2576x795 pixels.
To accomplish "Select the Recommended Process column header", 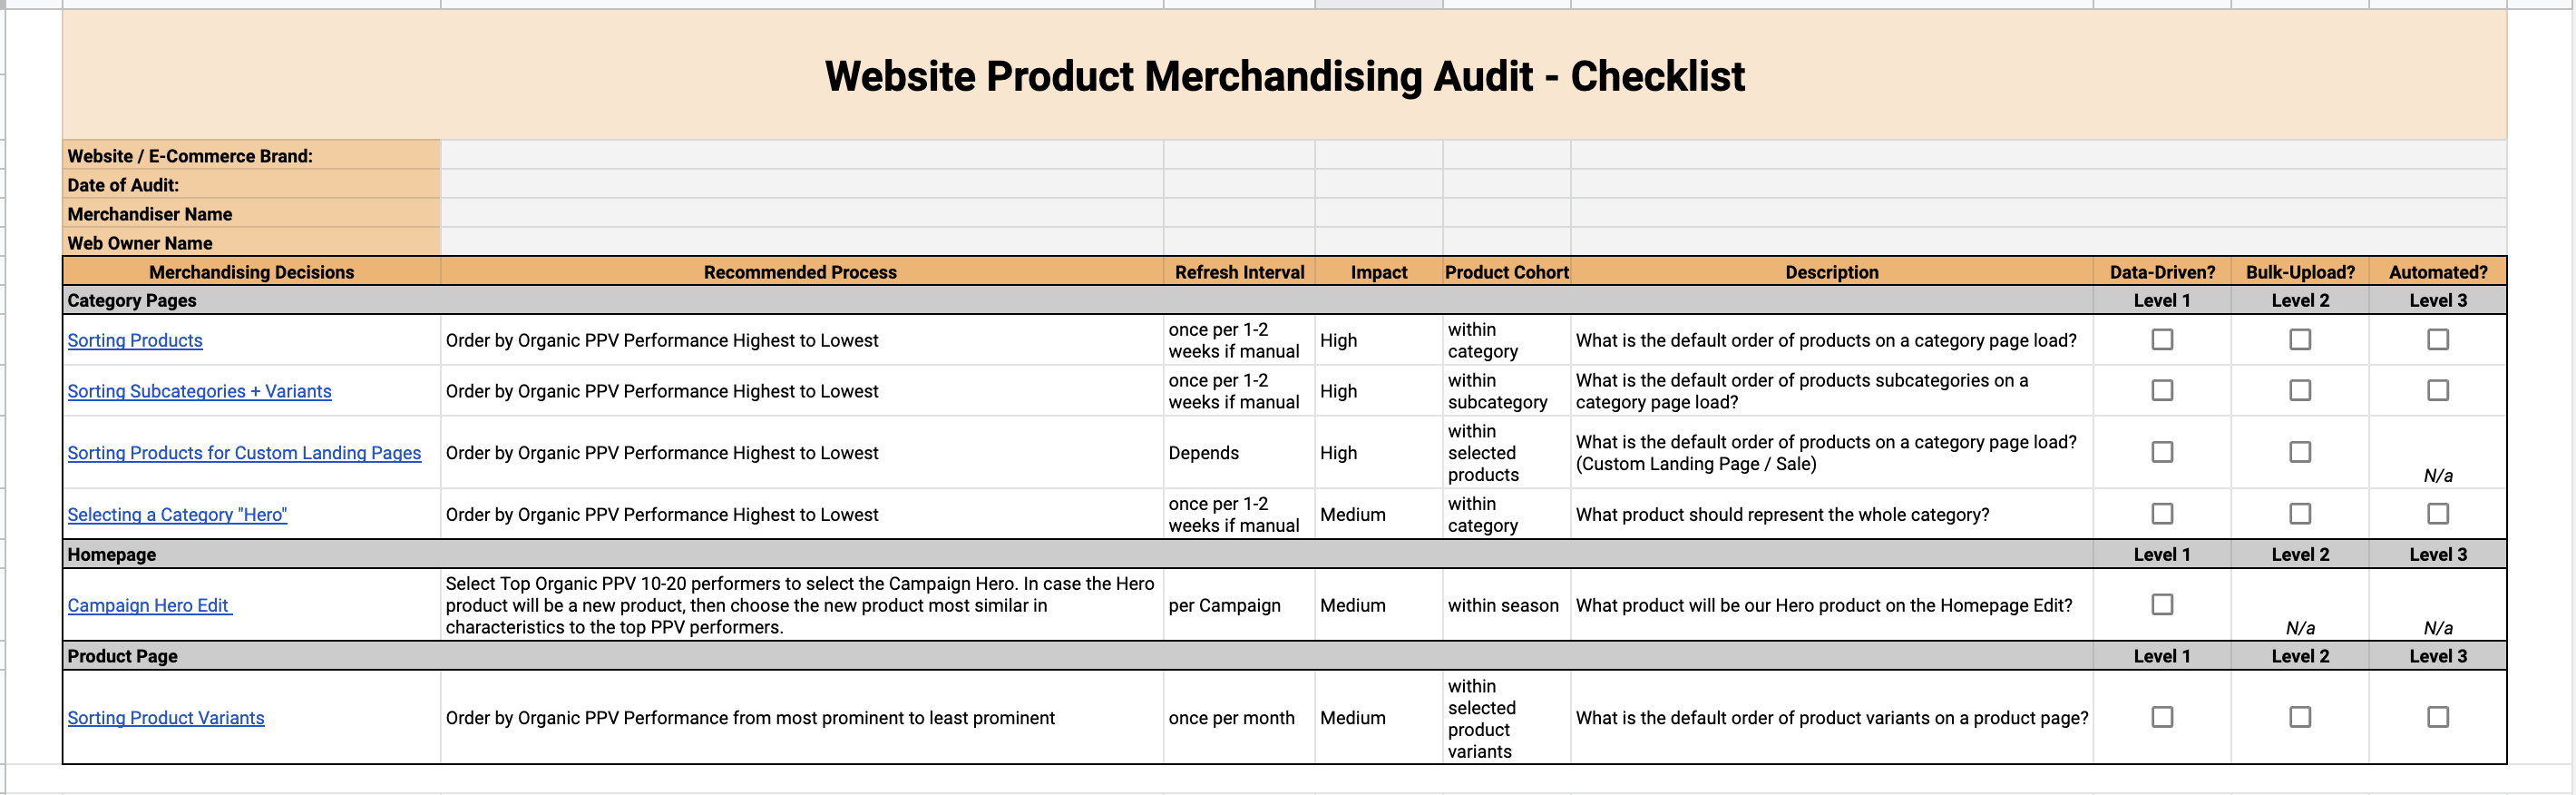I will pos(802,272).
